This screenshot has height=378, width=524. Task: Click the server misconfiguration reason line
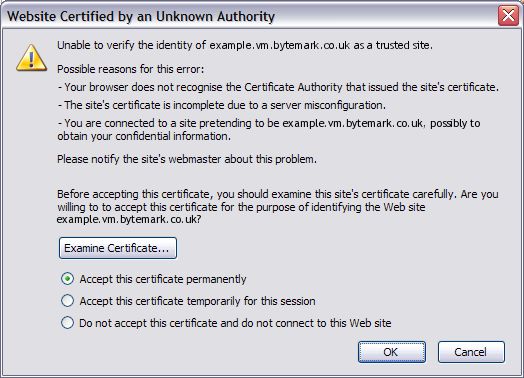[222, 105]
